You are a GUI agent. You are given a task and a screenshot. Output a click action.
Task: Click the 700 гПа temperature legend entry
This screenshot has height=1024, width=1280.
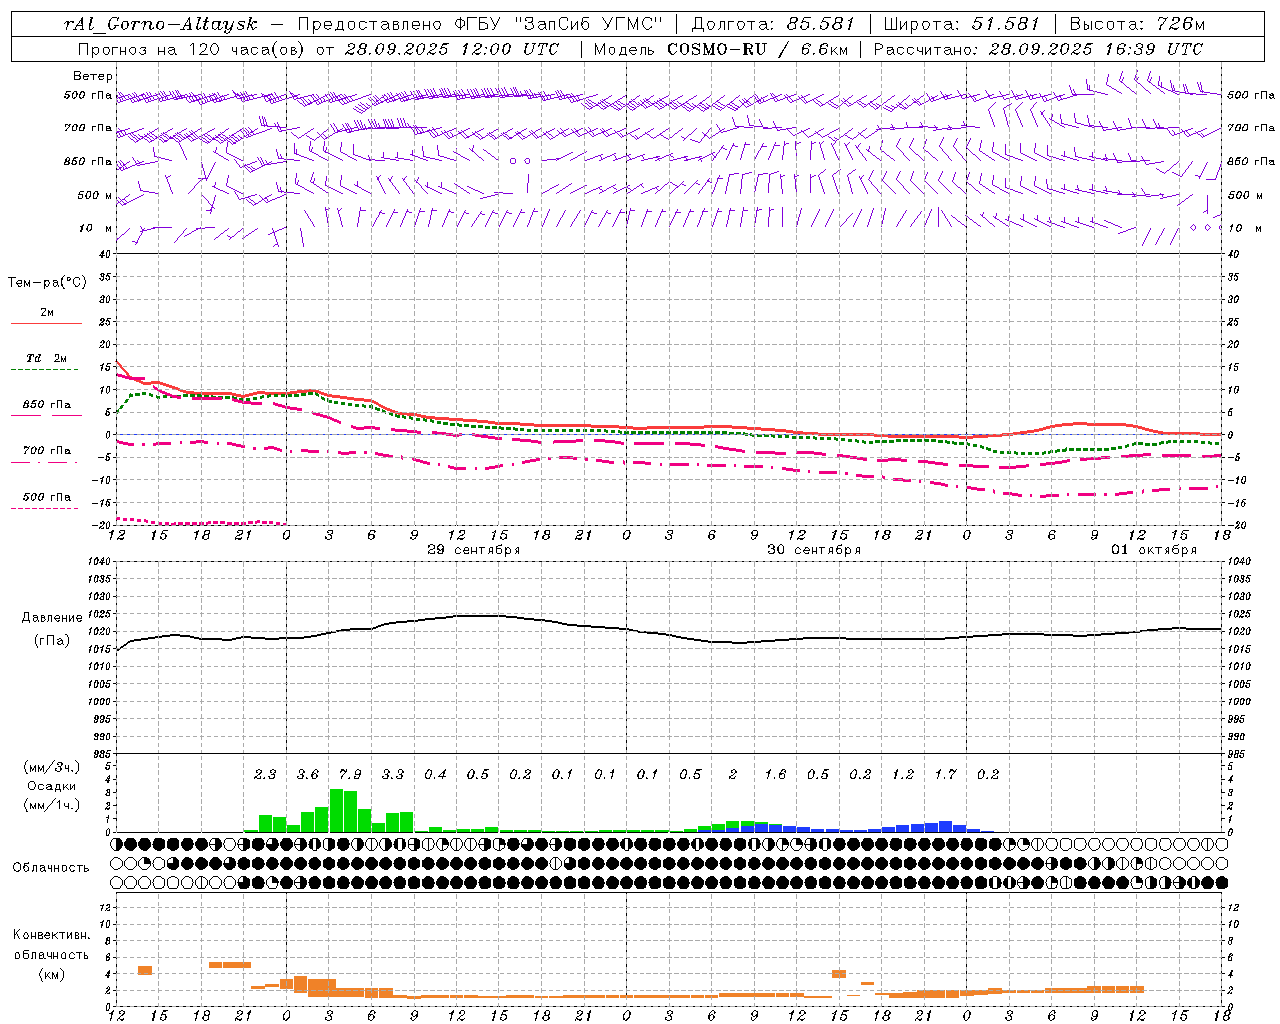click(x=47, y=451)
